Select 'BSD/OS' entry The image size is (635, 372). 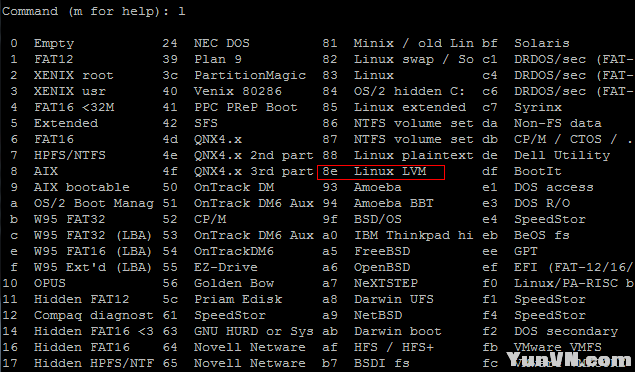click(x=377, y=219)
